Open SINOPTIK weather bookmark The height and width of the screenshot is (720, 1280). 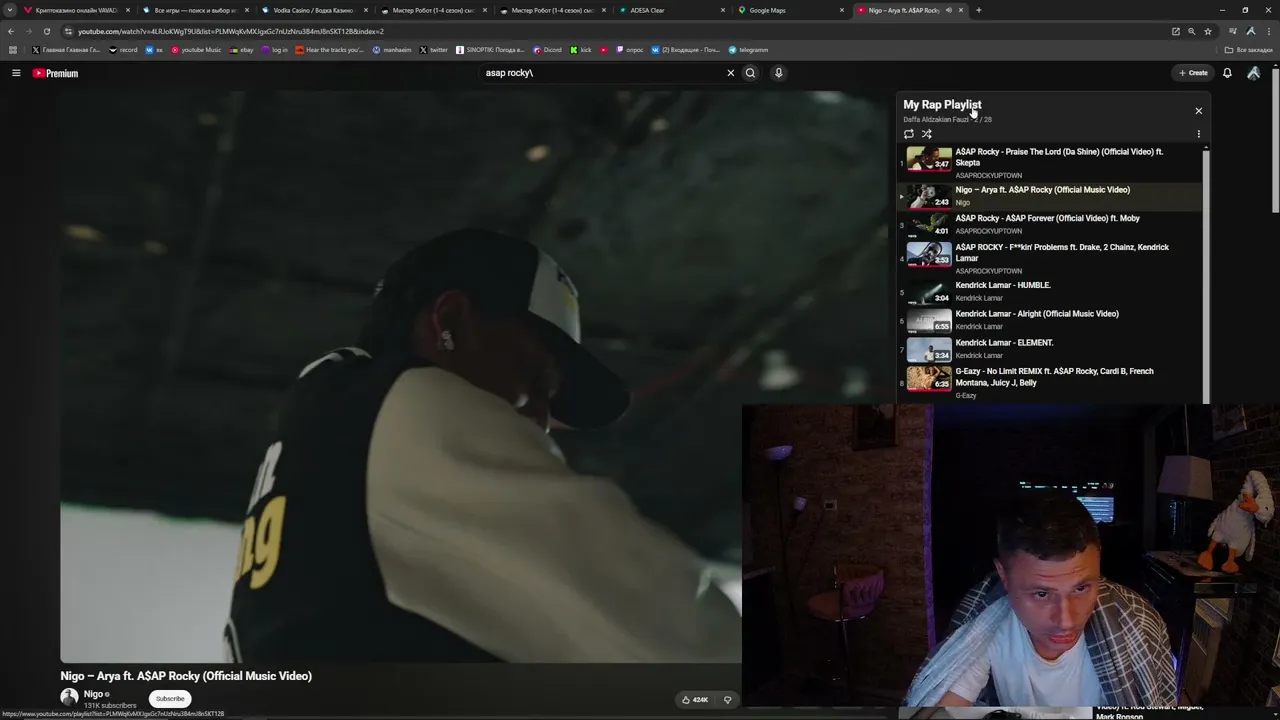pyautogui.click(x=490, y=50)
